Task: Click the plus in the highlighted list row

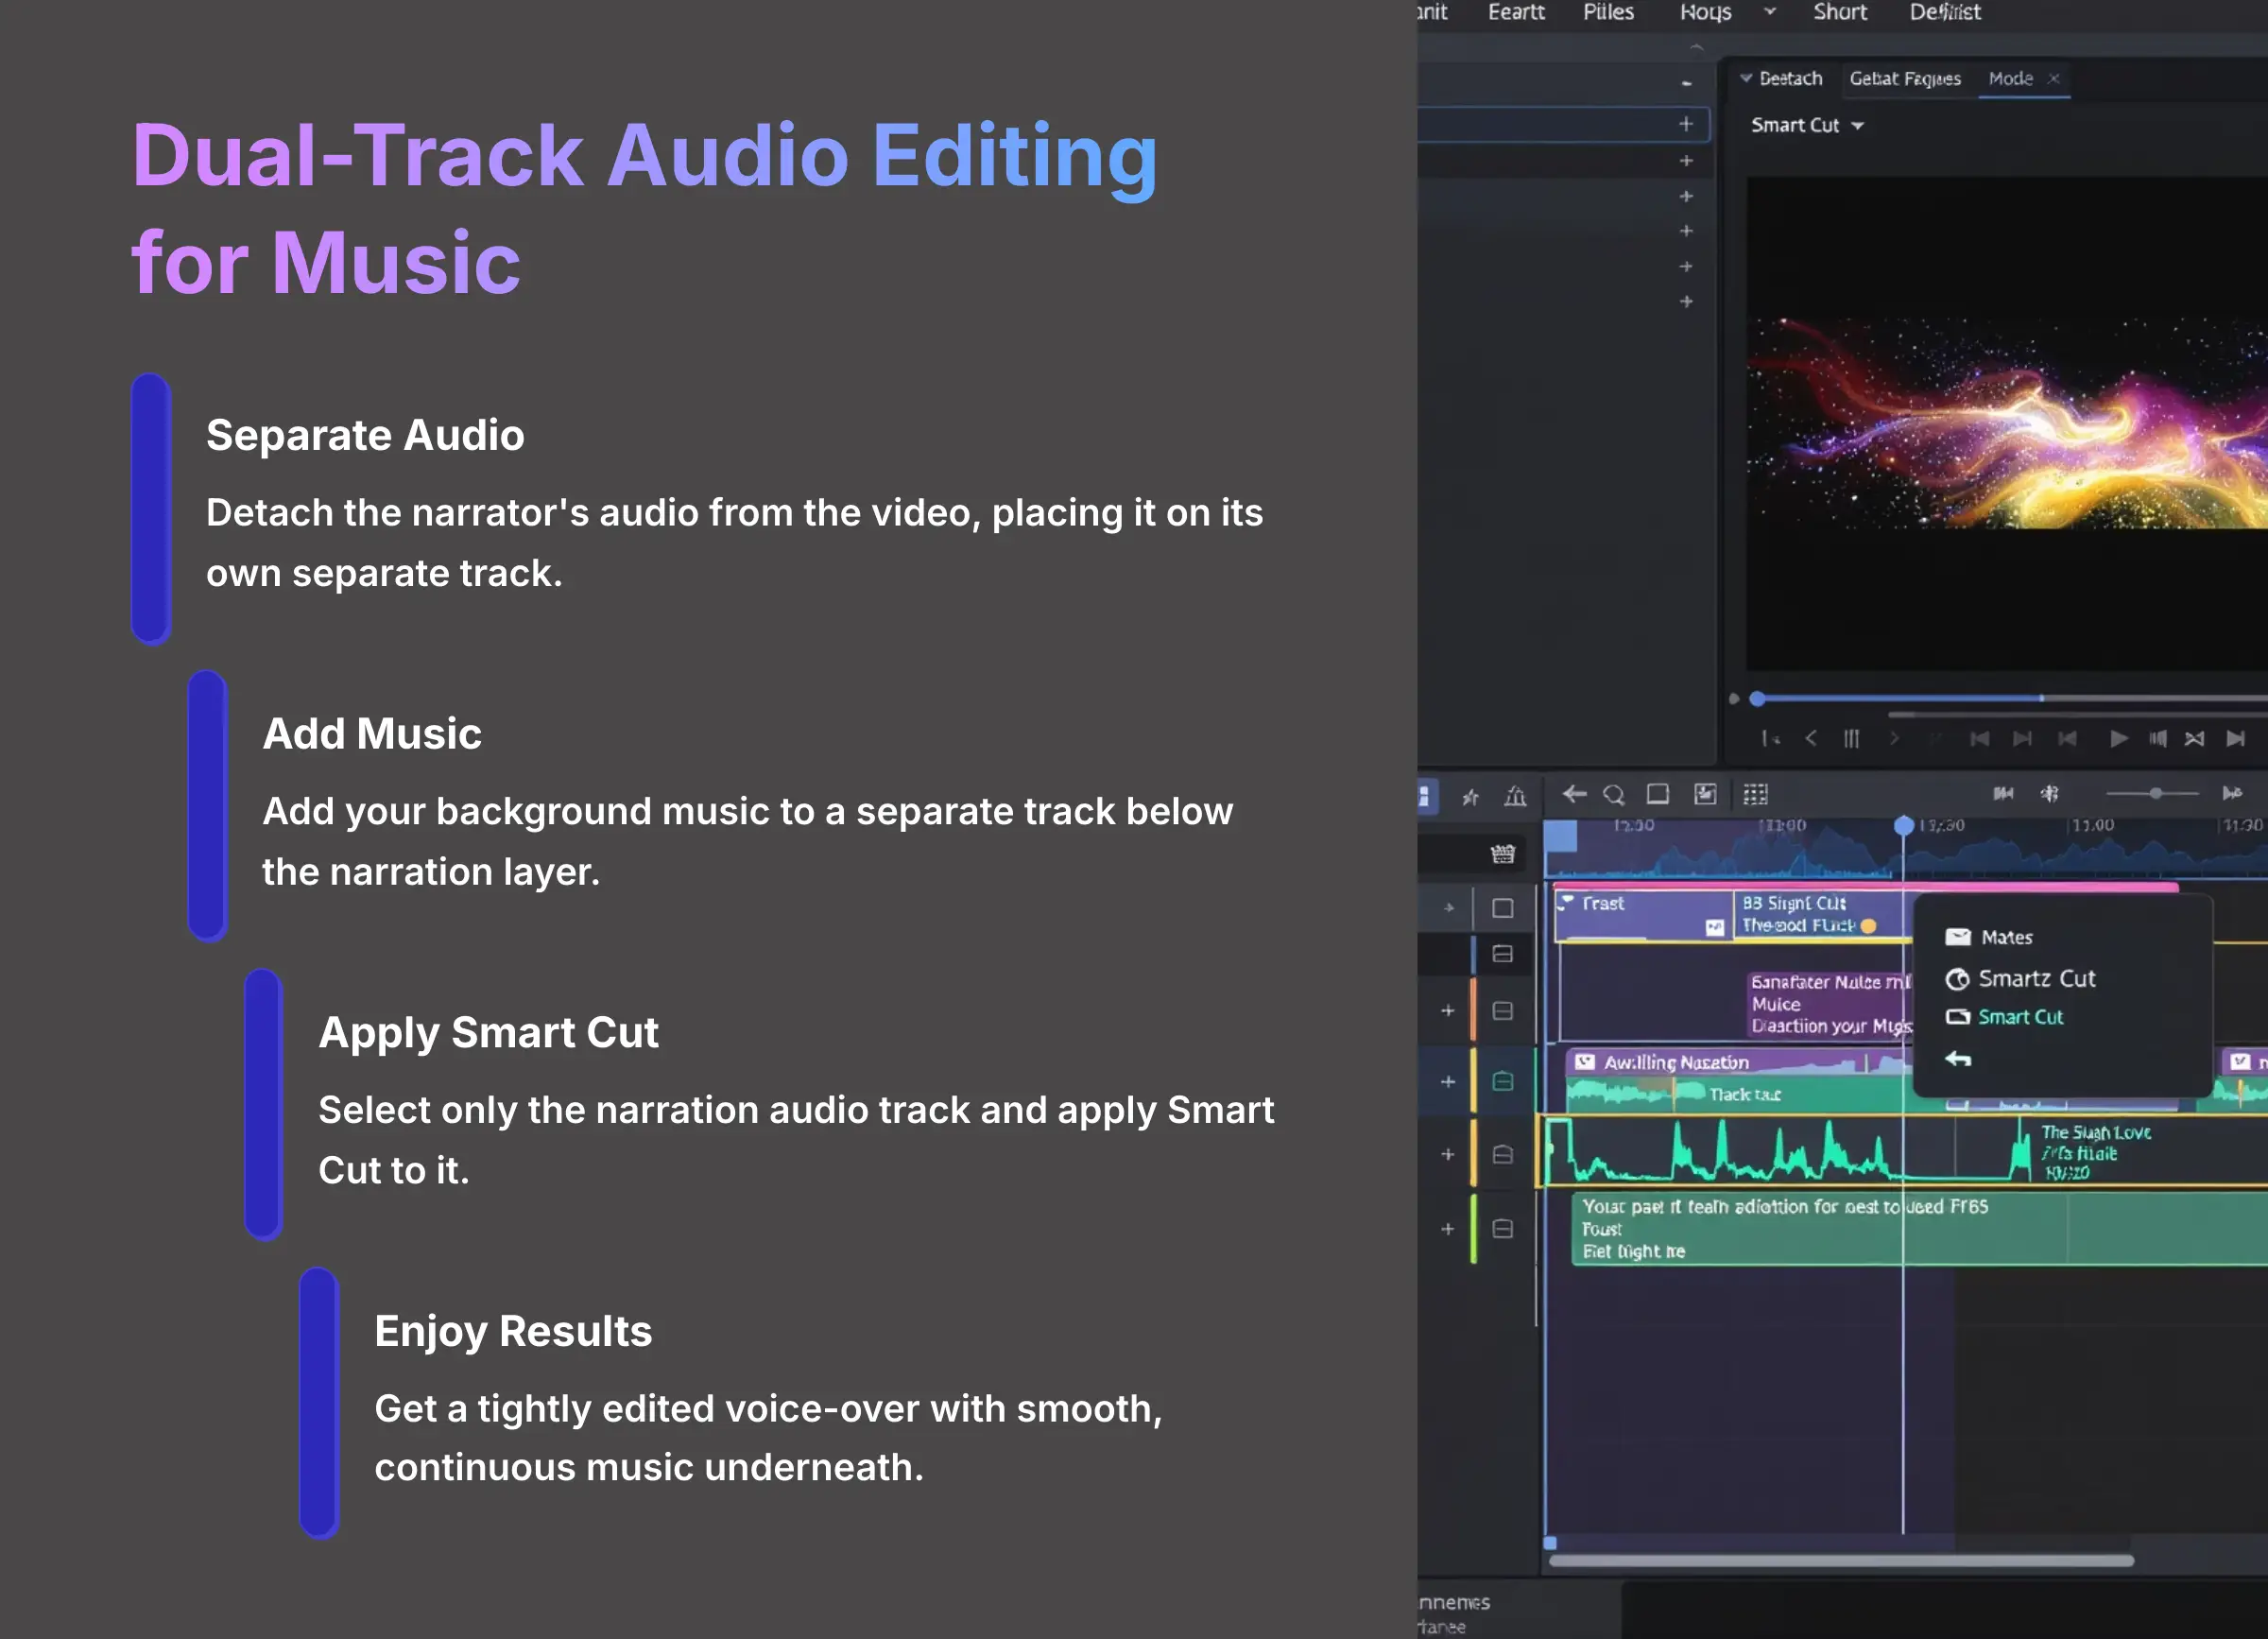Action: pos(1686,124)
